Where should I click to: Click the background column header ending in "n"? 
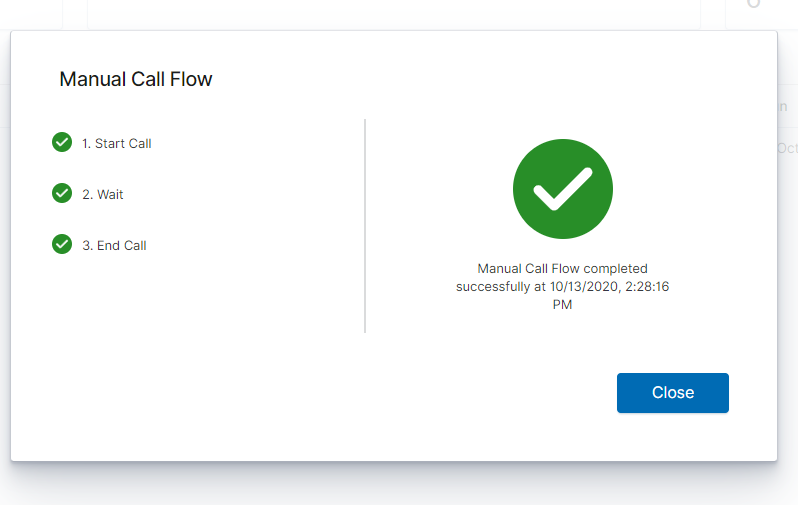pos(783,106)
